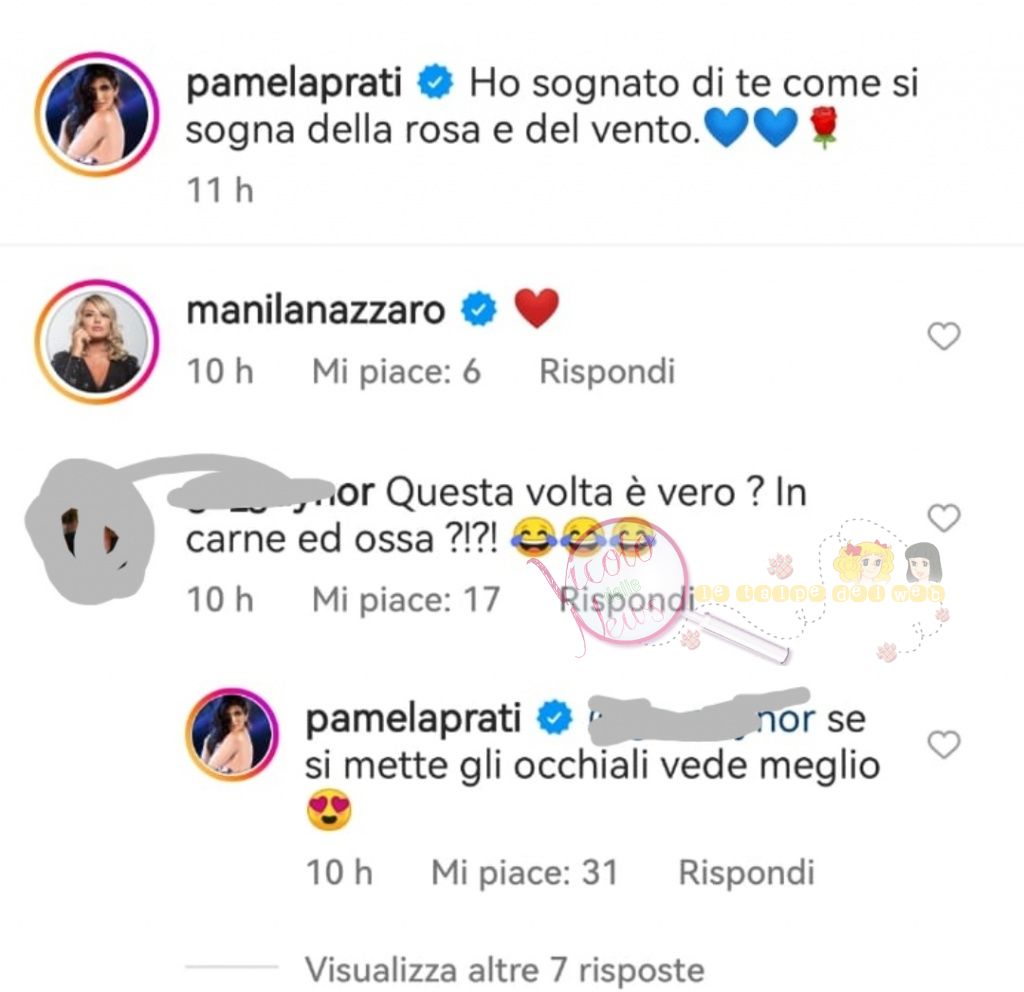This screenshot has height=992, width=1024.
Task: Reply to pamelaprati's occhiali comment
Action: 746,872
